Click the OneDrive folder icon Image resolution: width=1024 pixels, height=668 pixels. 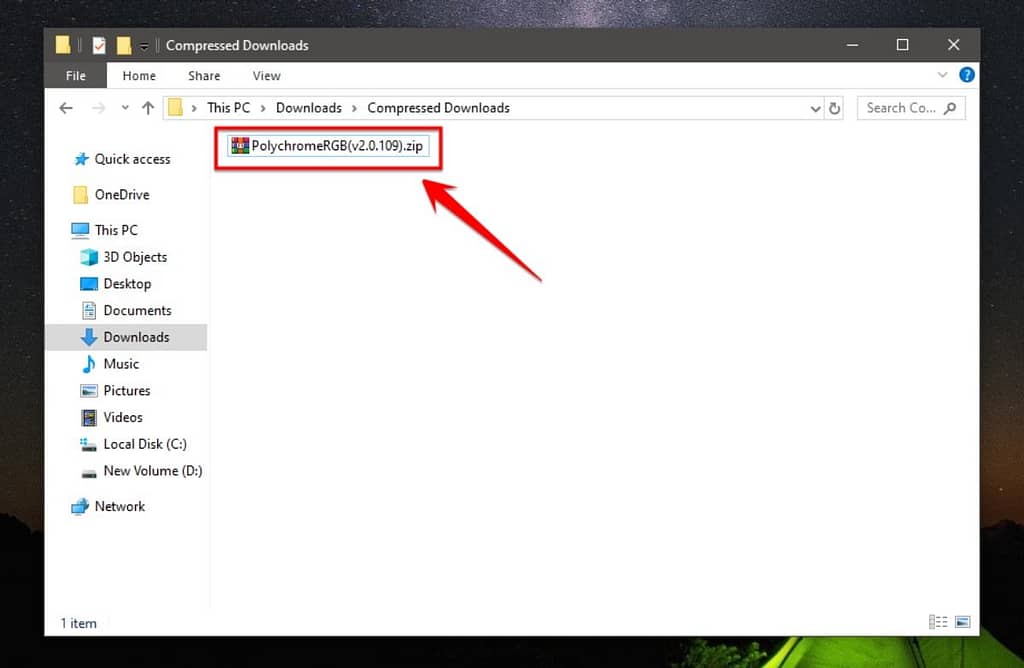(x=80, y=195)
